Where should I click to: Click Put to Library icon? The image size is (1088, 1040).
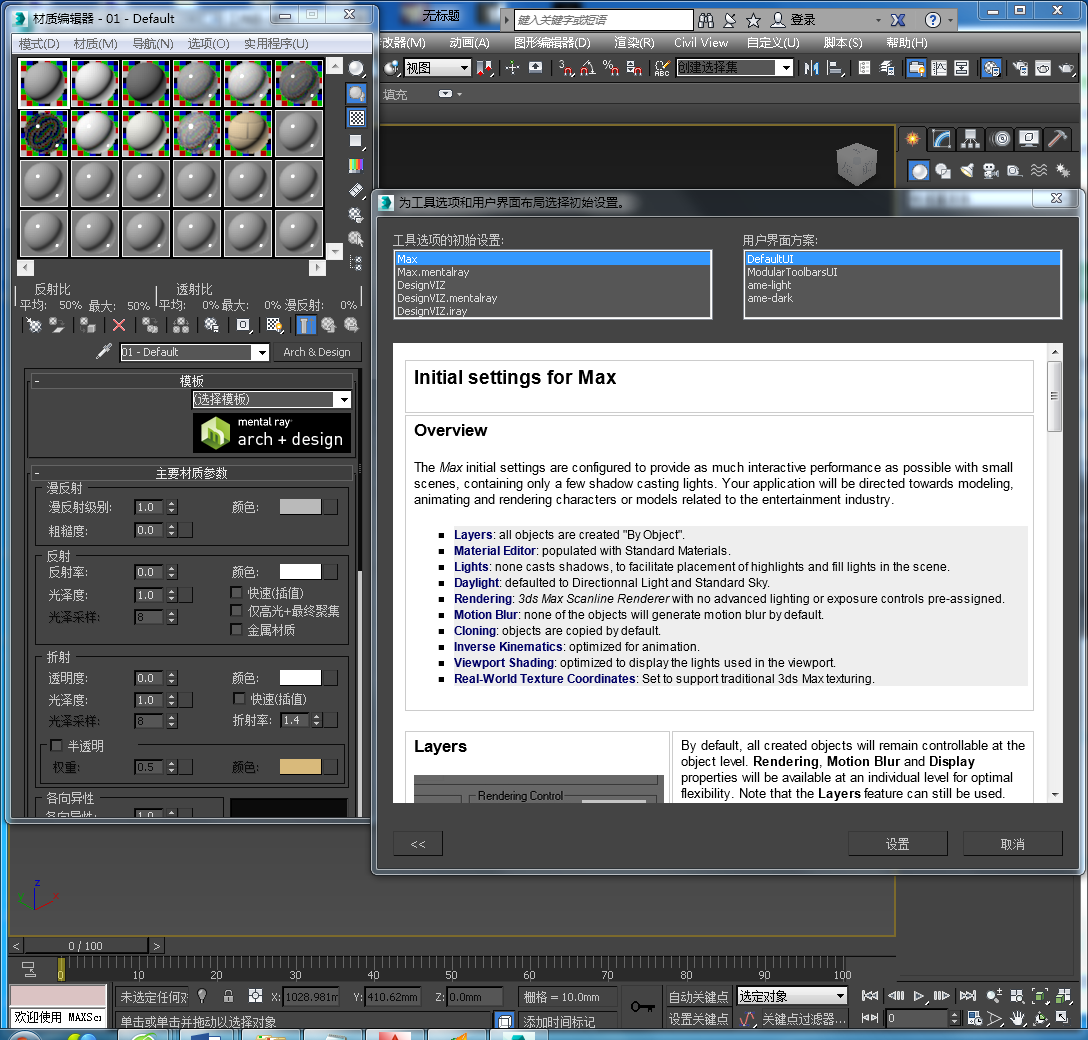click(x=212, y=325)
